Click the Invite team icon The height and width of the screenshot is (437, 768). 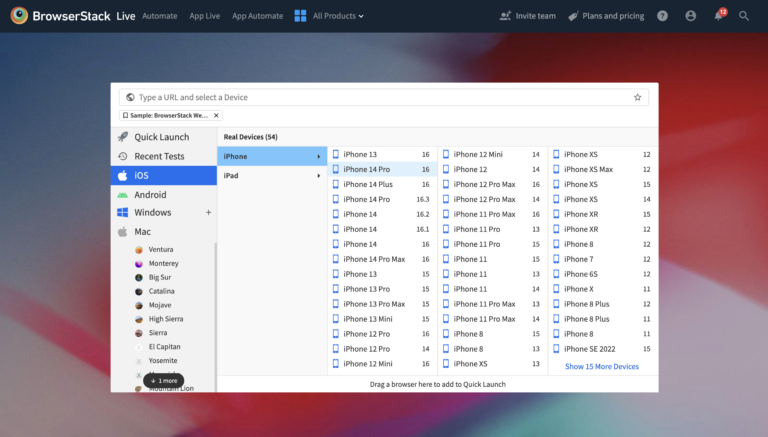505,16
